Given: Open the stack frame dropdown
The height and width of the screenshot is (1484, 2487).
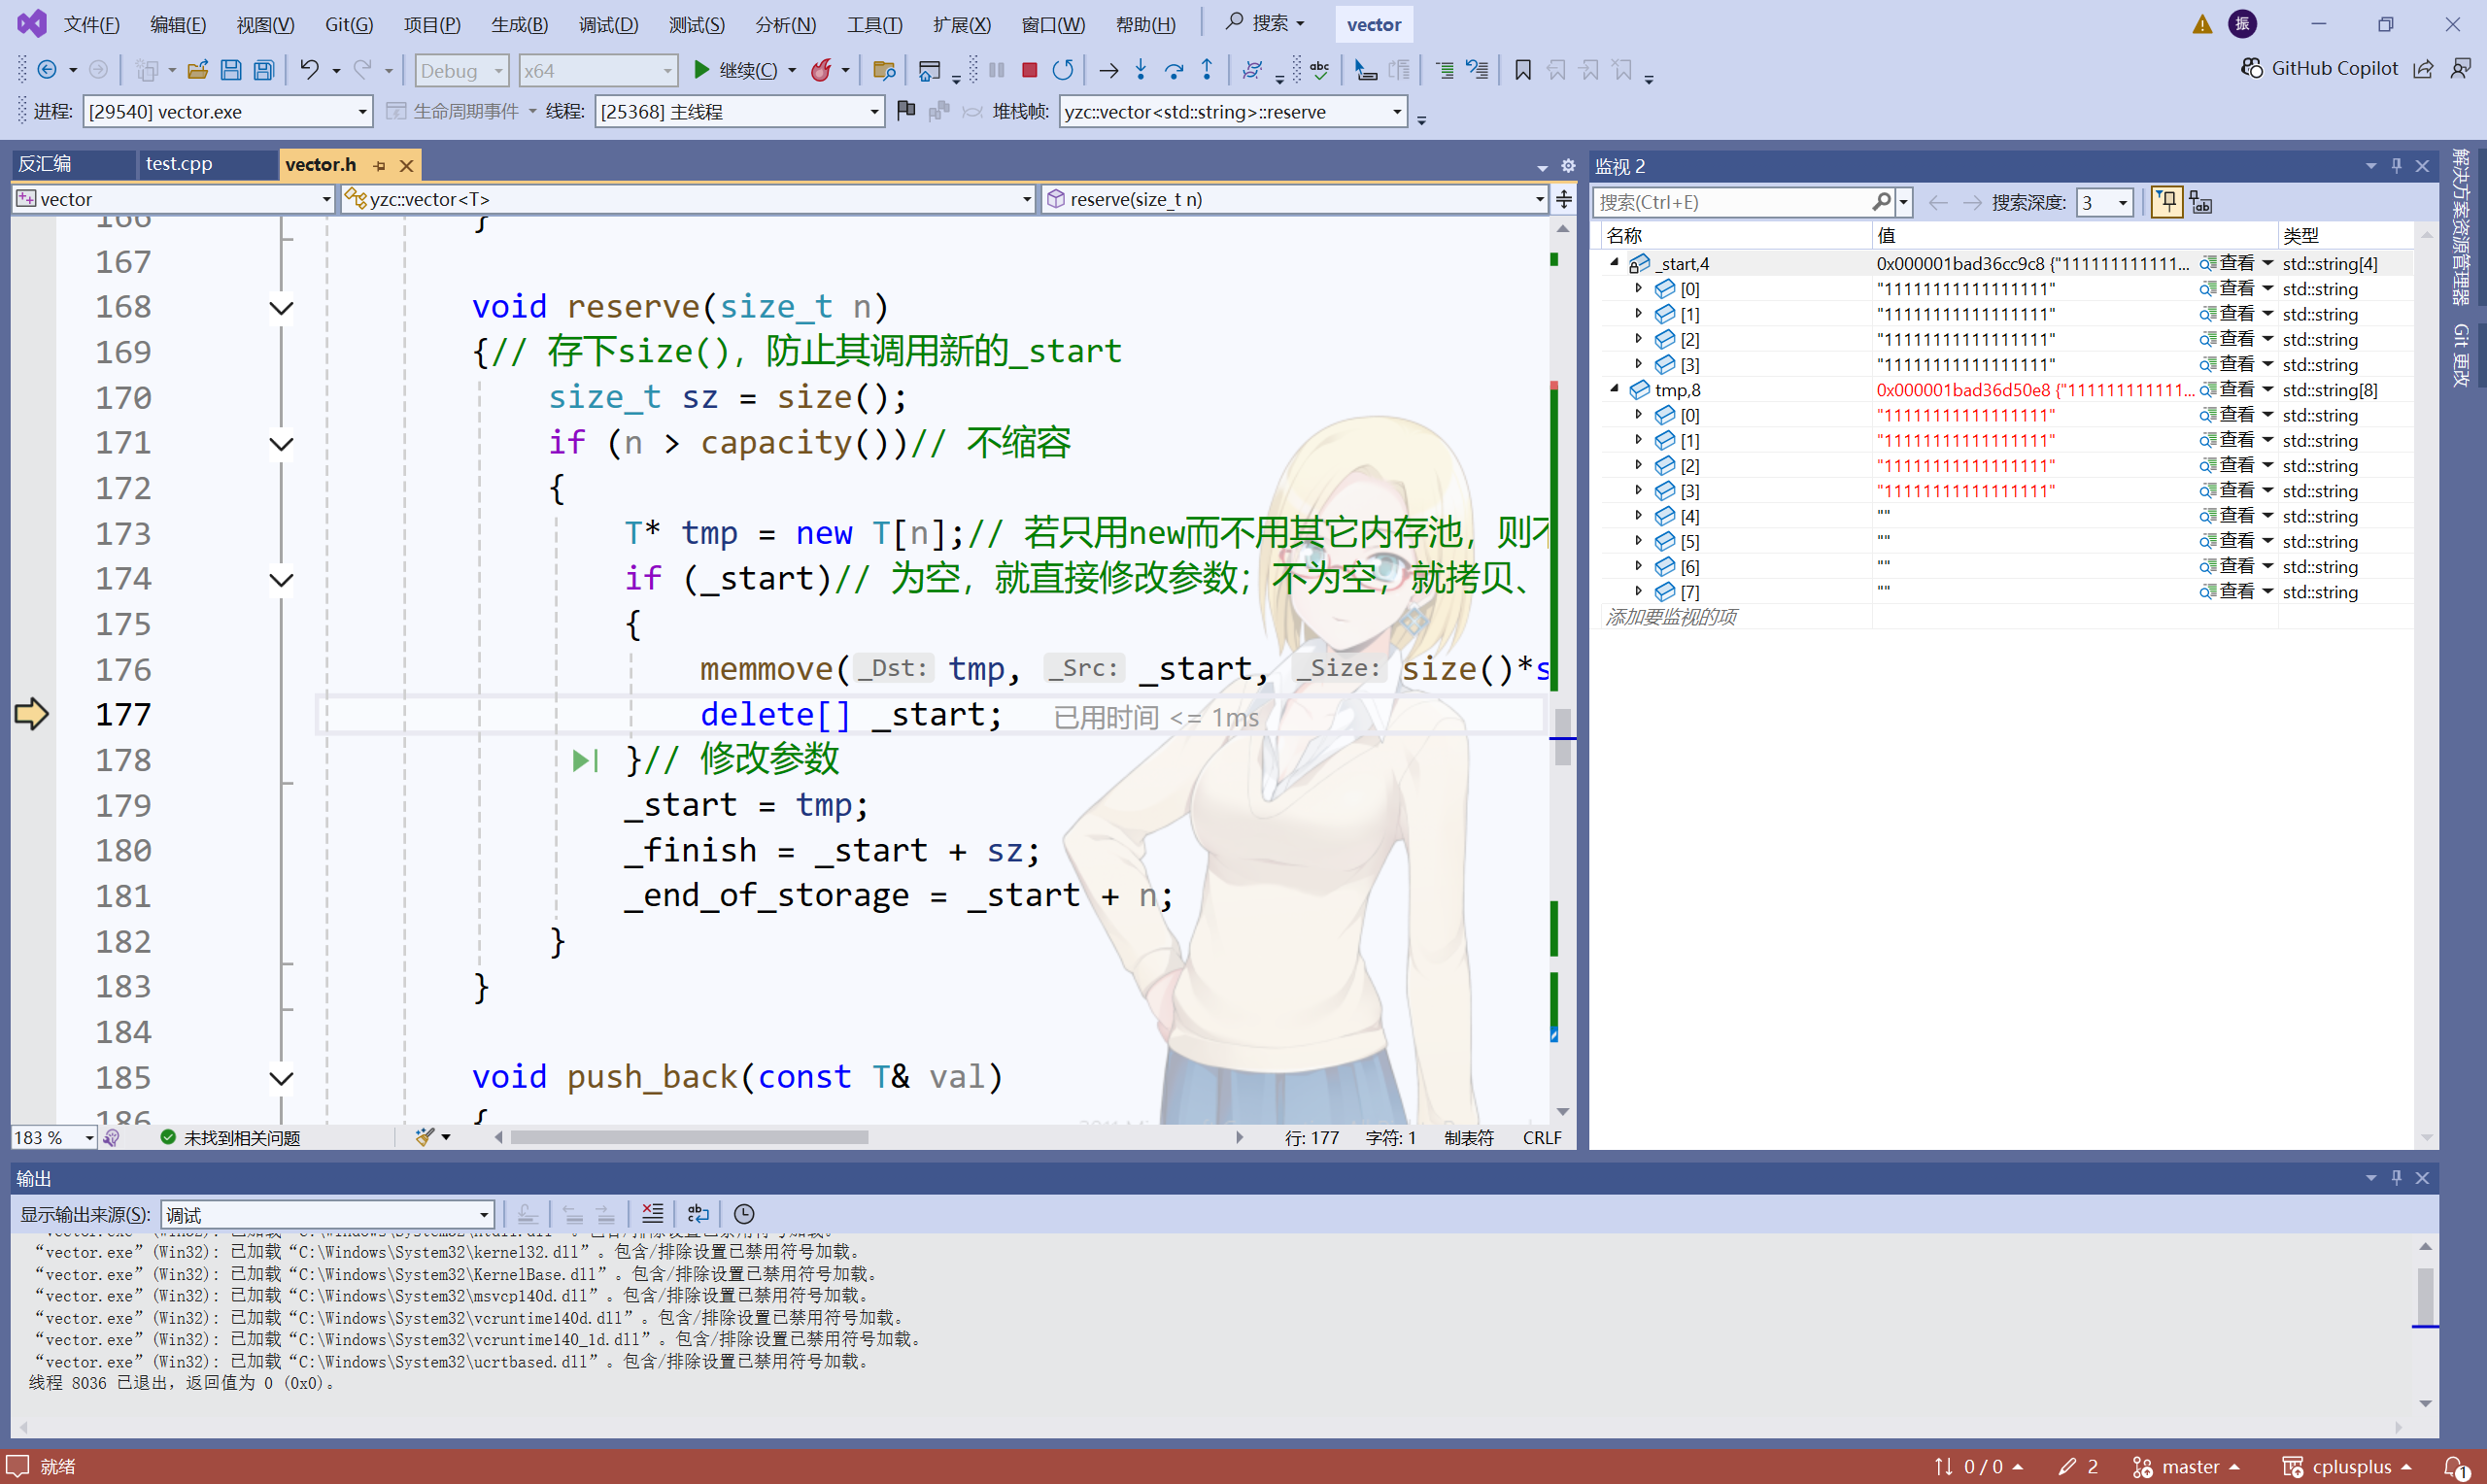Looking at the screenshot, I should [1396, 112].
